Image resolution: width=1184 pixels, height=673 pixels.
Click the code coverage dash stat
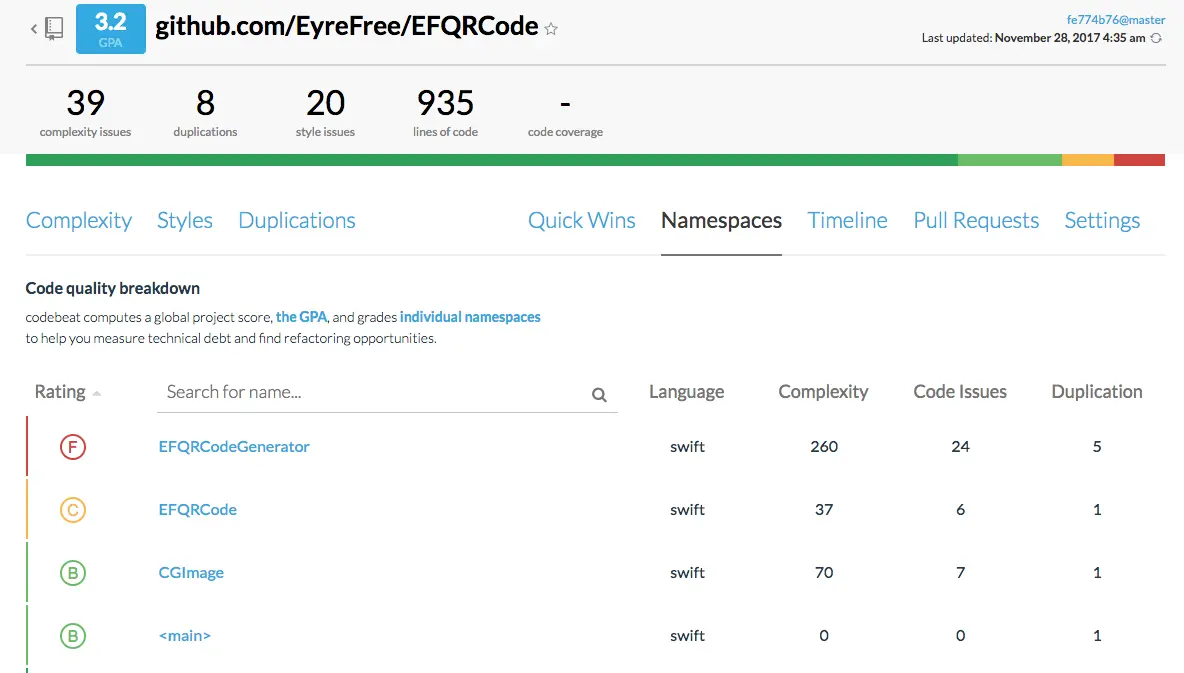click(x=565, y=113)
